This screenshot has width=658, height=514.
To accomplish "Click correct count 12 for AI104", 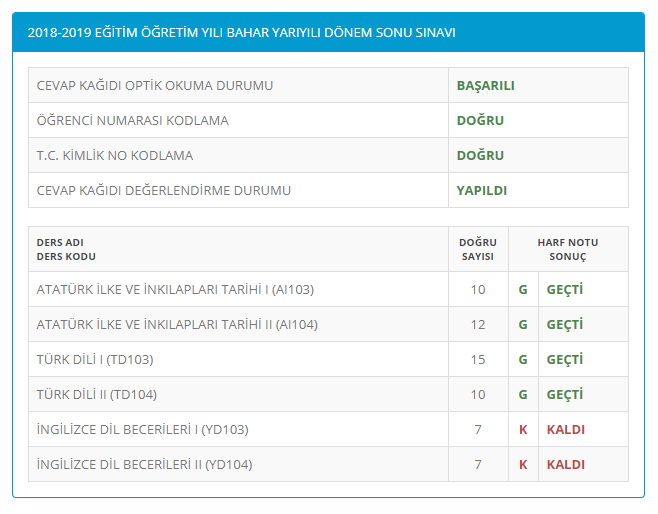I will (478, 324).
